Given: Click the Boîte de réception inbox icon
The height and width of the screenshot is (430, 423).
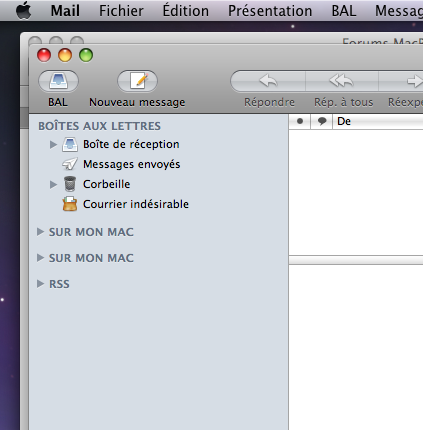Looking at the screenshot, I should click(70, 144).
